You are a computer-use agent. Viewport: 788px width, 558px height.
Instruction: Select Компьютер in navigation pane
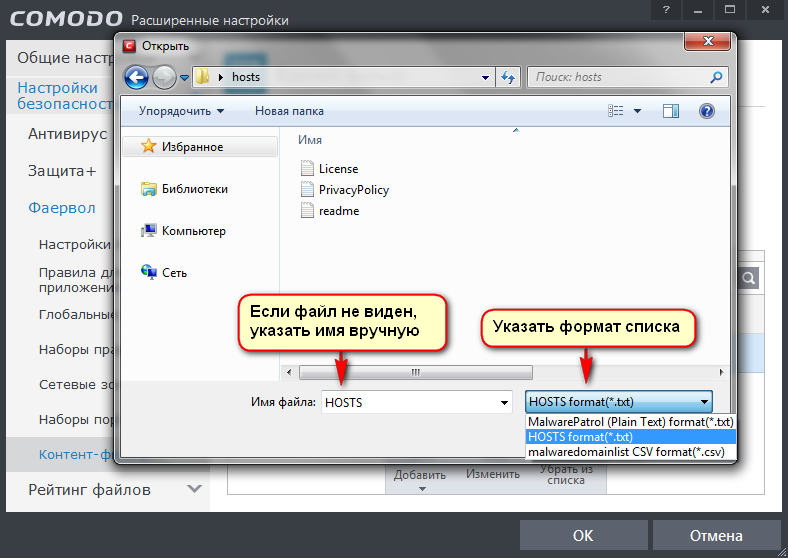193,231
